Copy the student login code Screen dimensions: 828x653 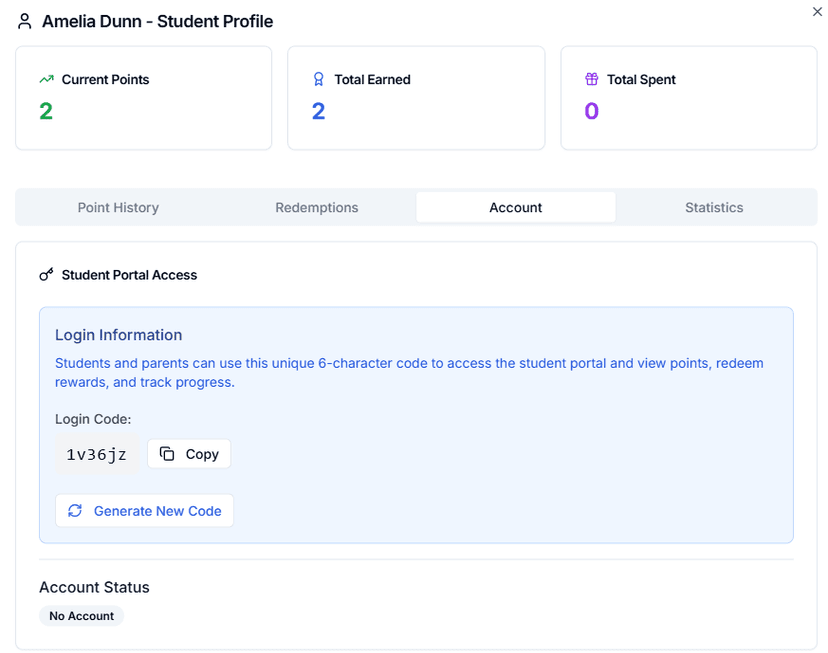[189, 453]
